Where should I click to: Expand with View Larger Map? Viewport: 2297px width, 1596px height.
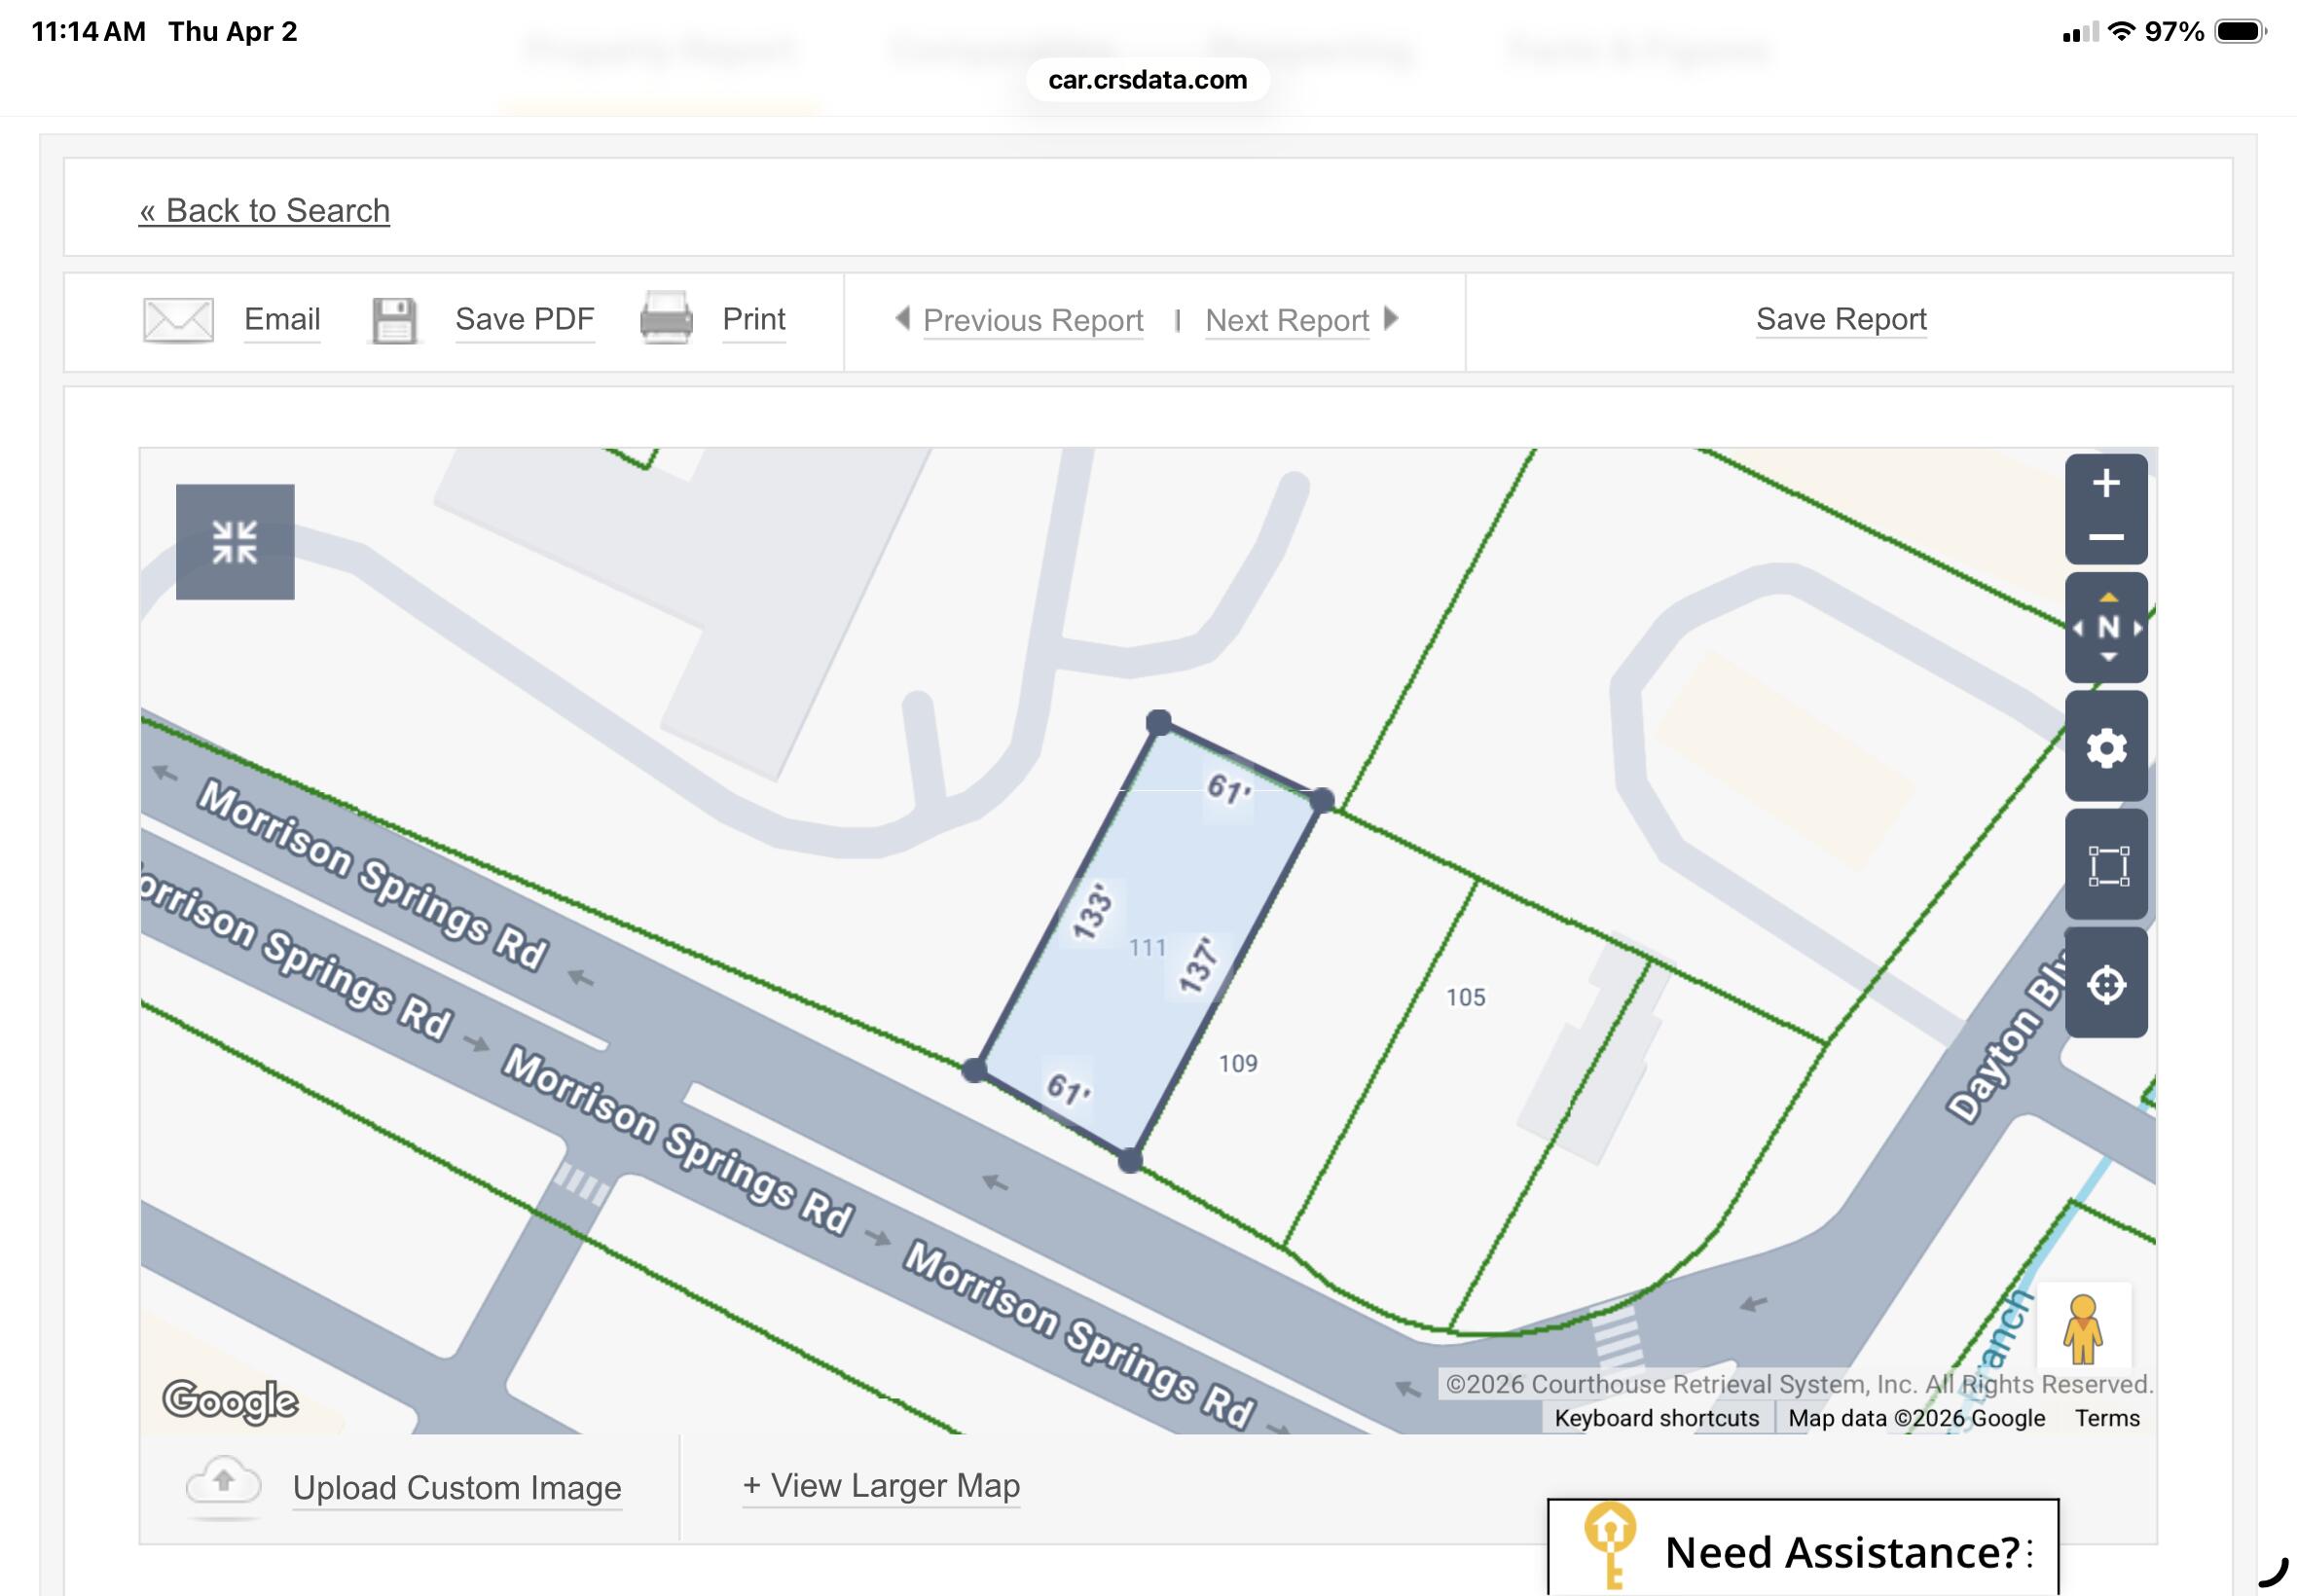881,1485
